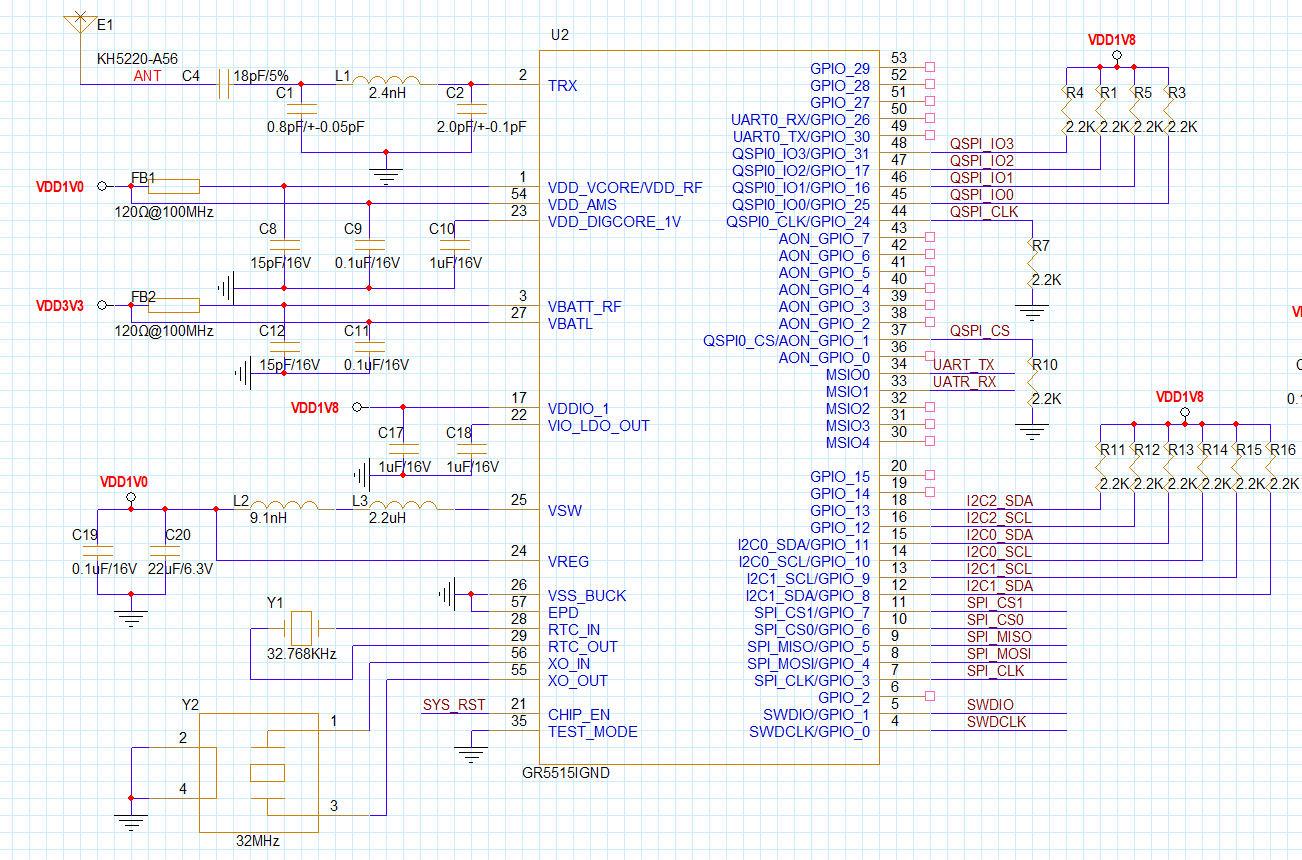Select the UART_TX net label
This screenshot has width=1302, height=860.
click(x=963, y=365)
